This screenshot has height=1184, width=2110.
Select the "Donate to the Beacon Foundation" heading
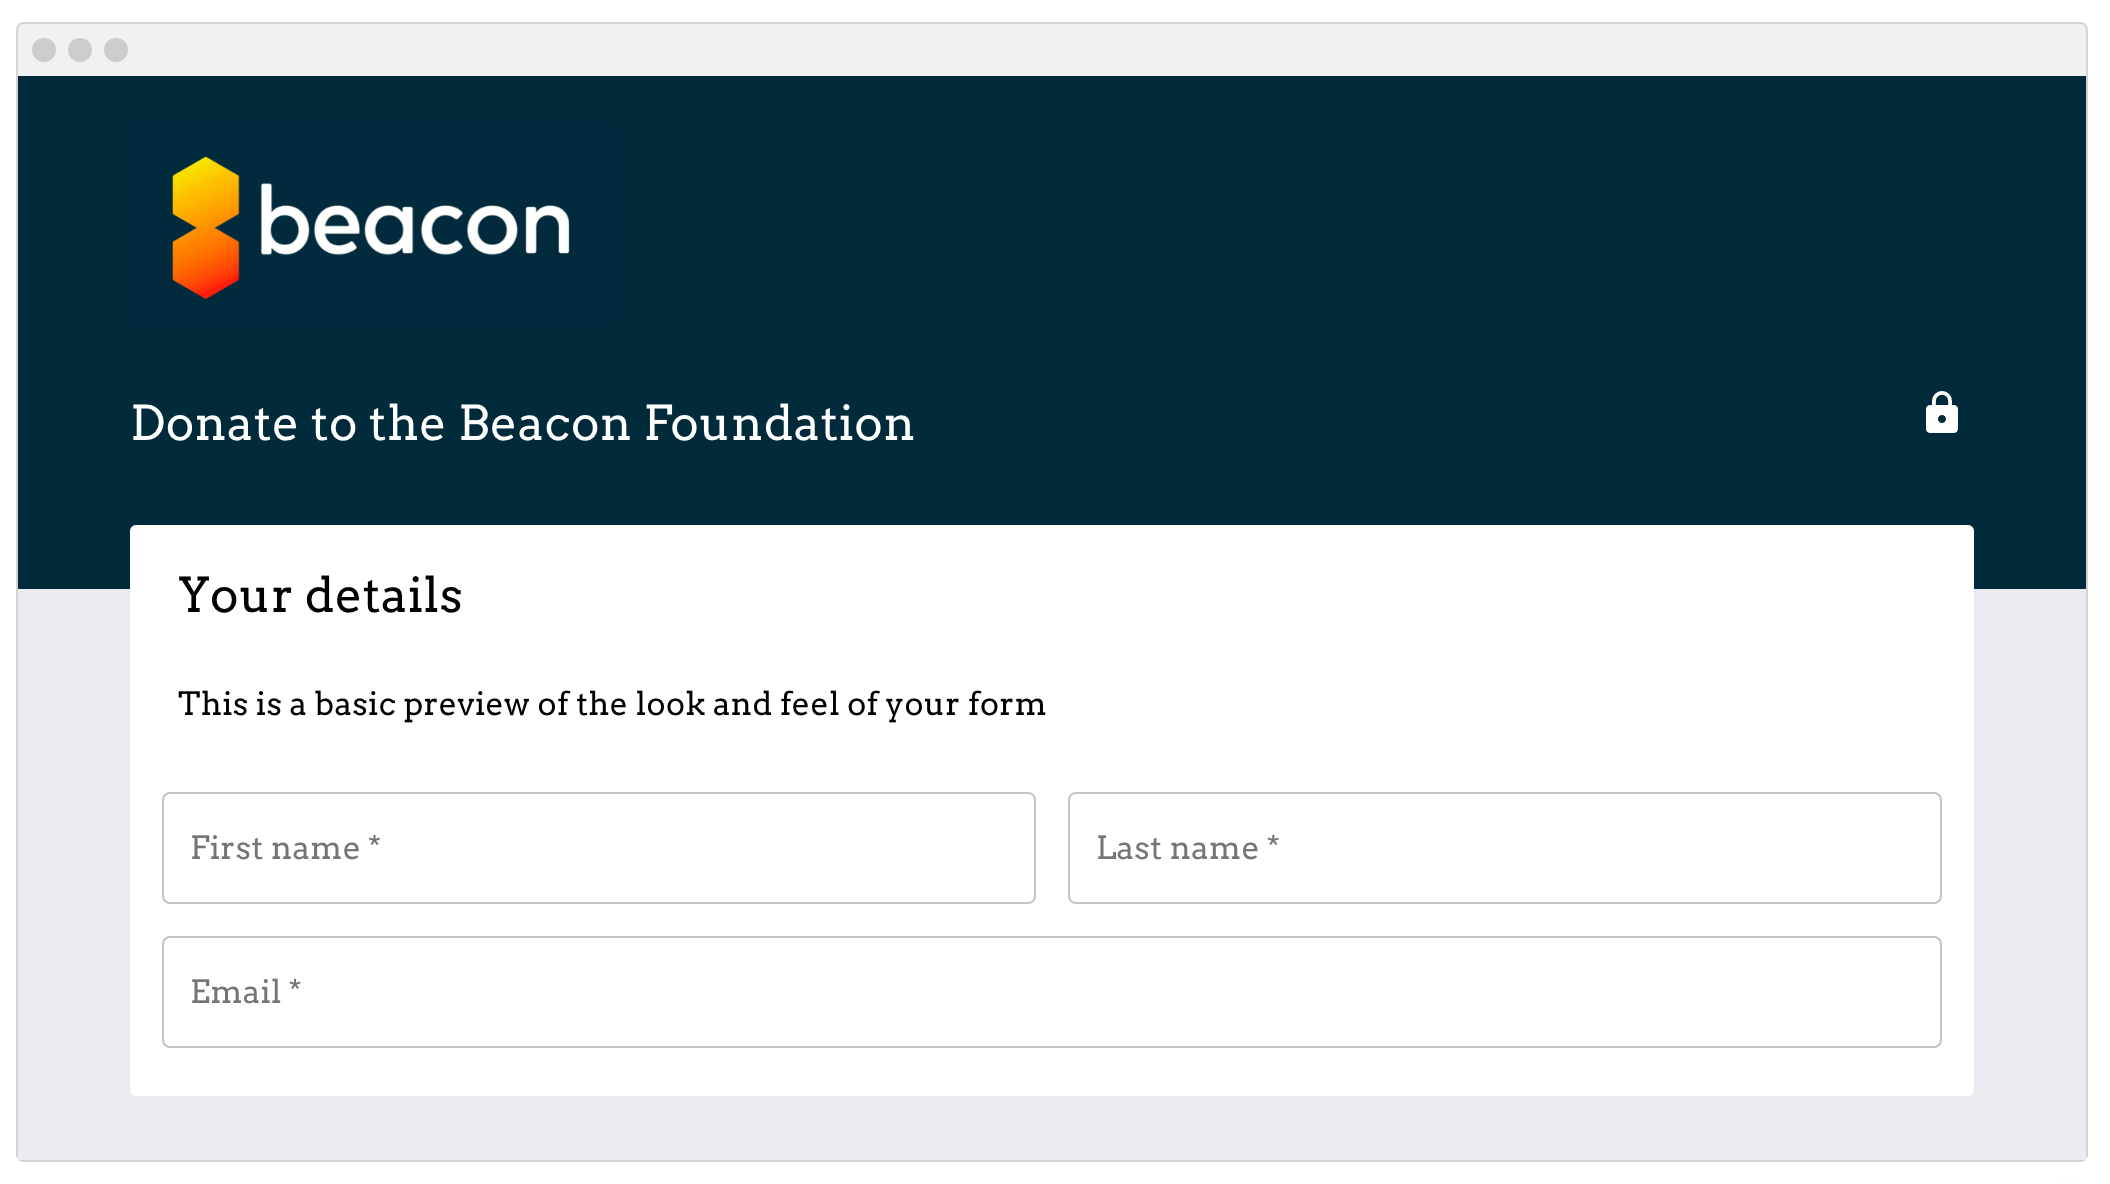tap(522, 423)
